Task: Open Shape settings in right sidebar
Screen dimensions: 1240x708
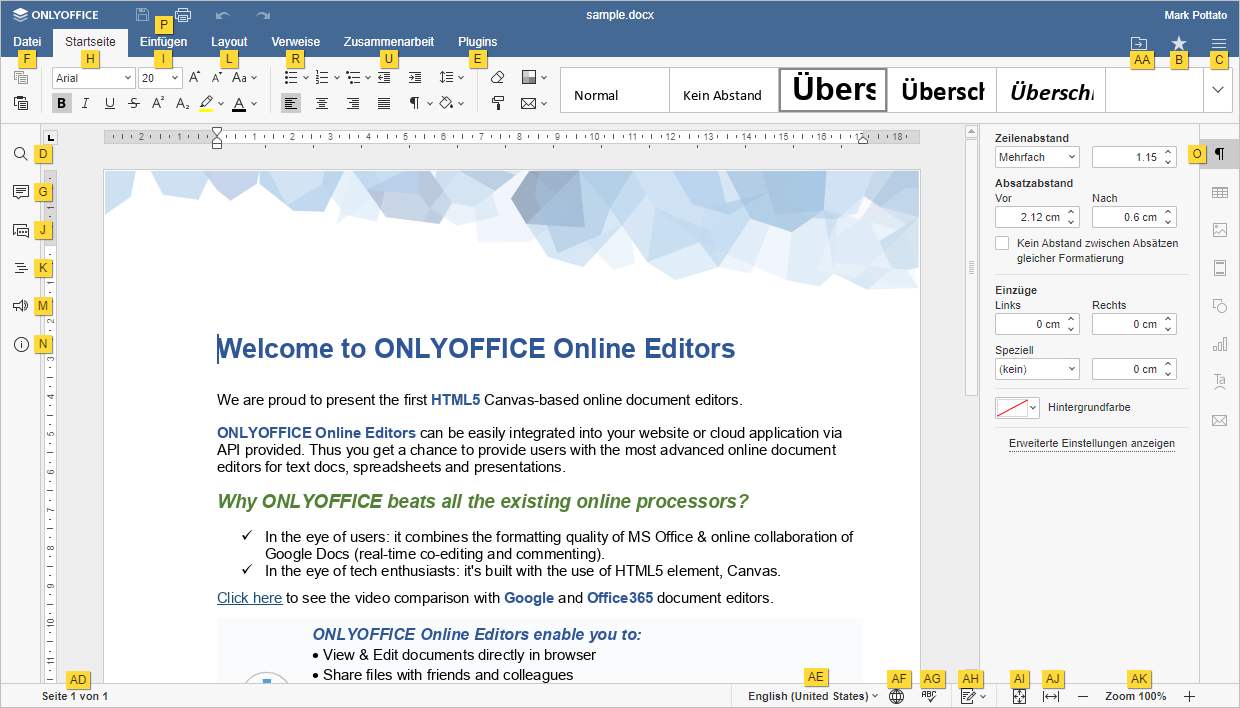Action: 1219,306
